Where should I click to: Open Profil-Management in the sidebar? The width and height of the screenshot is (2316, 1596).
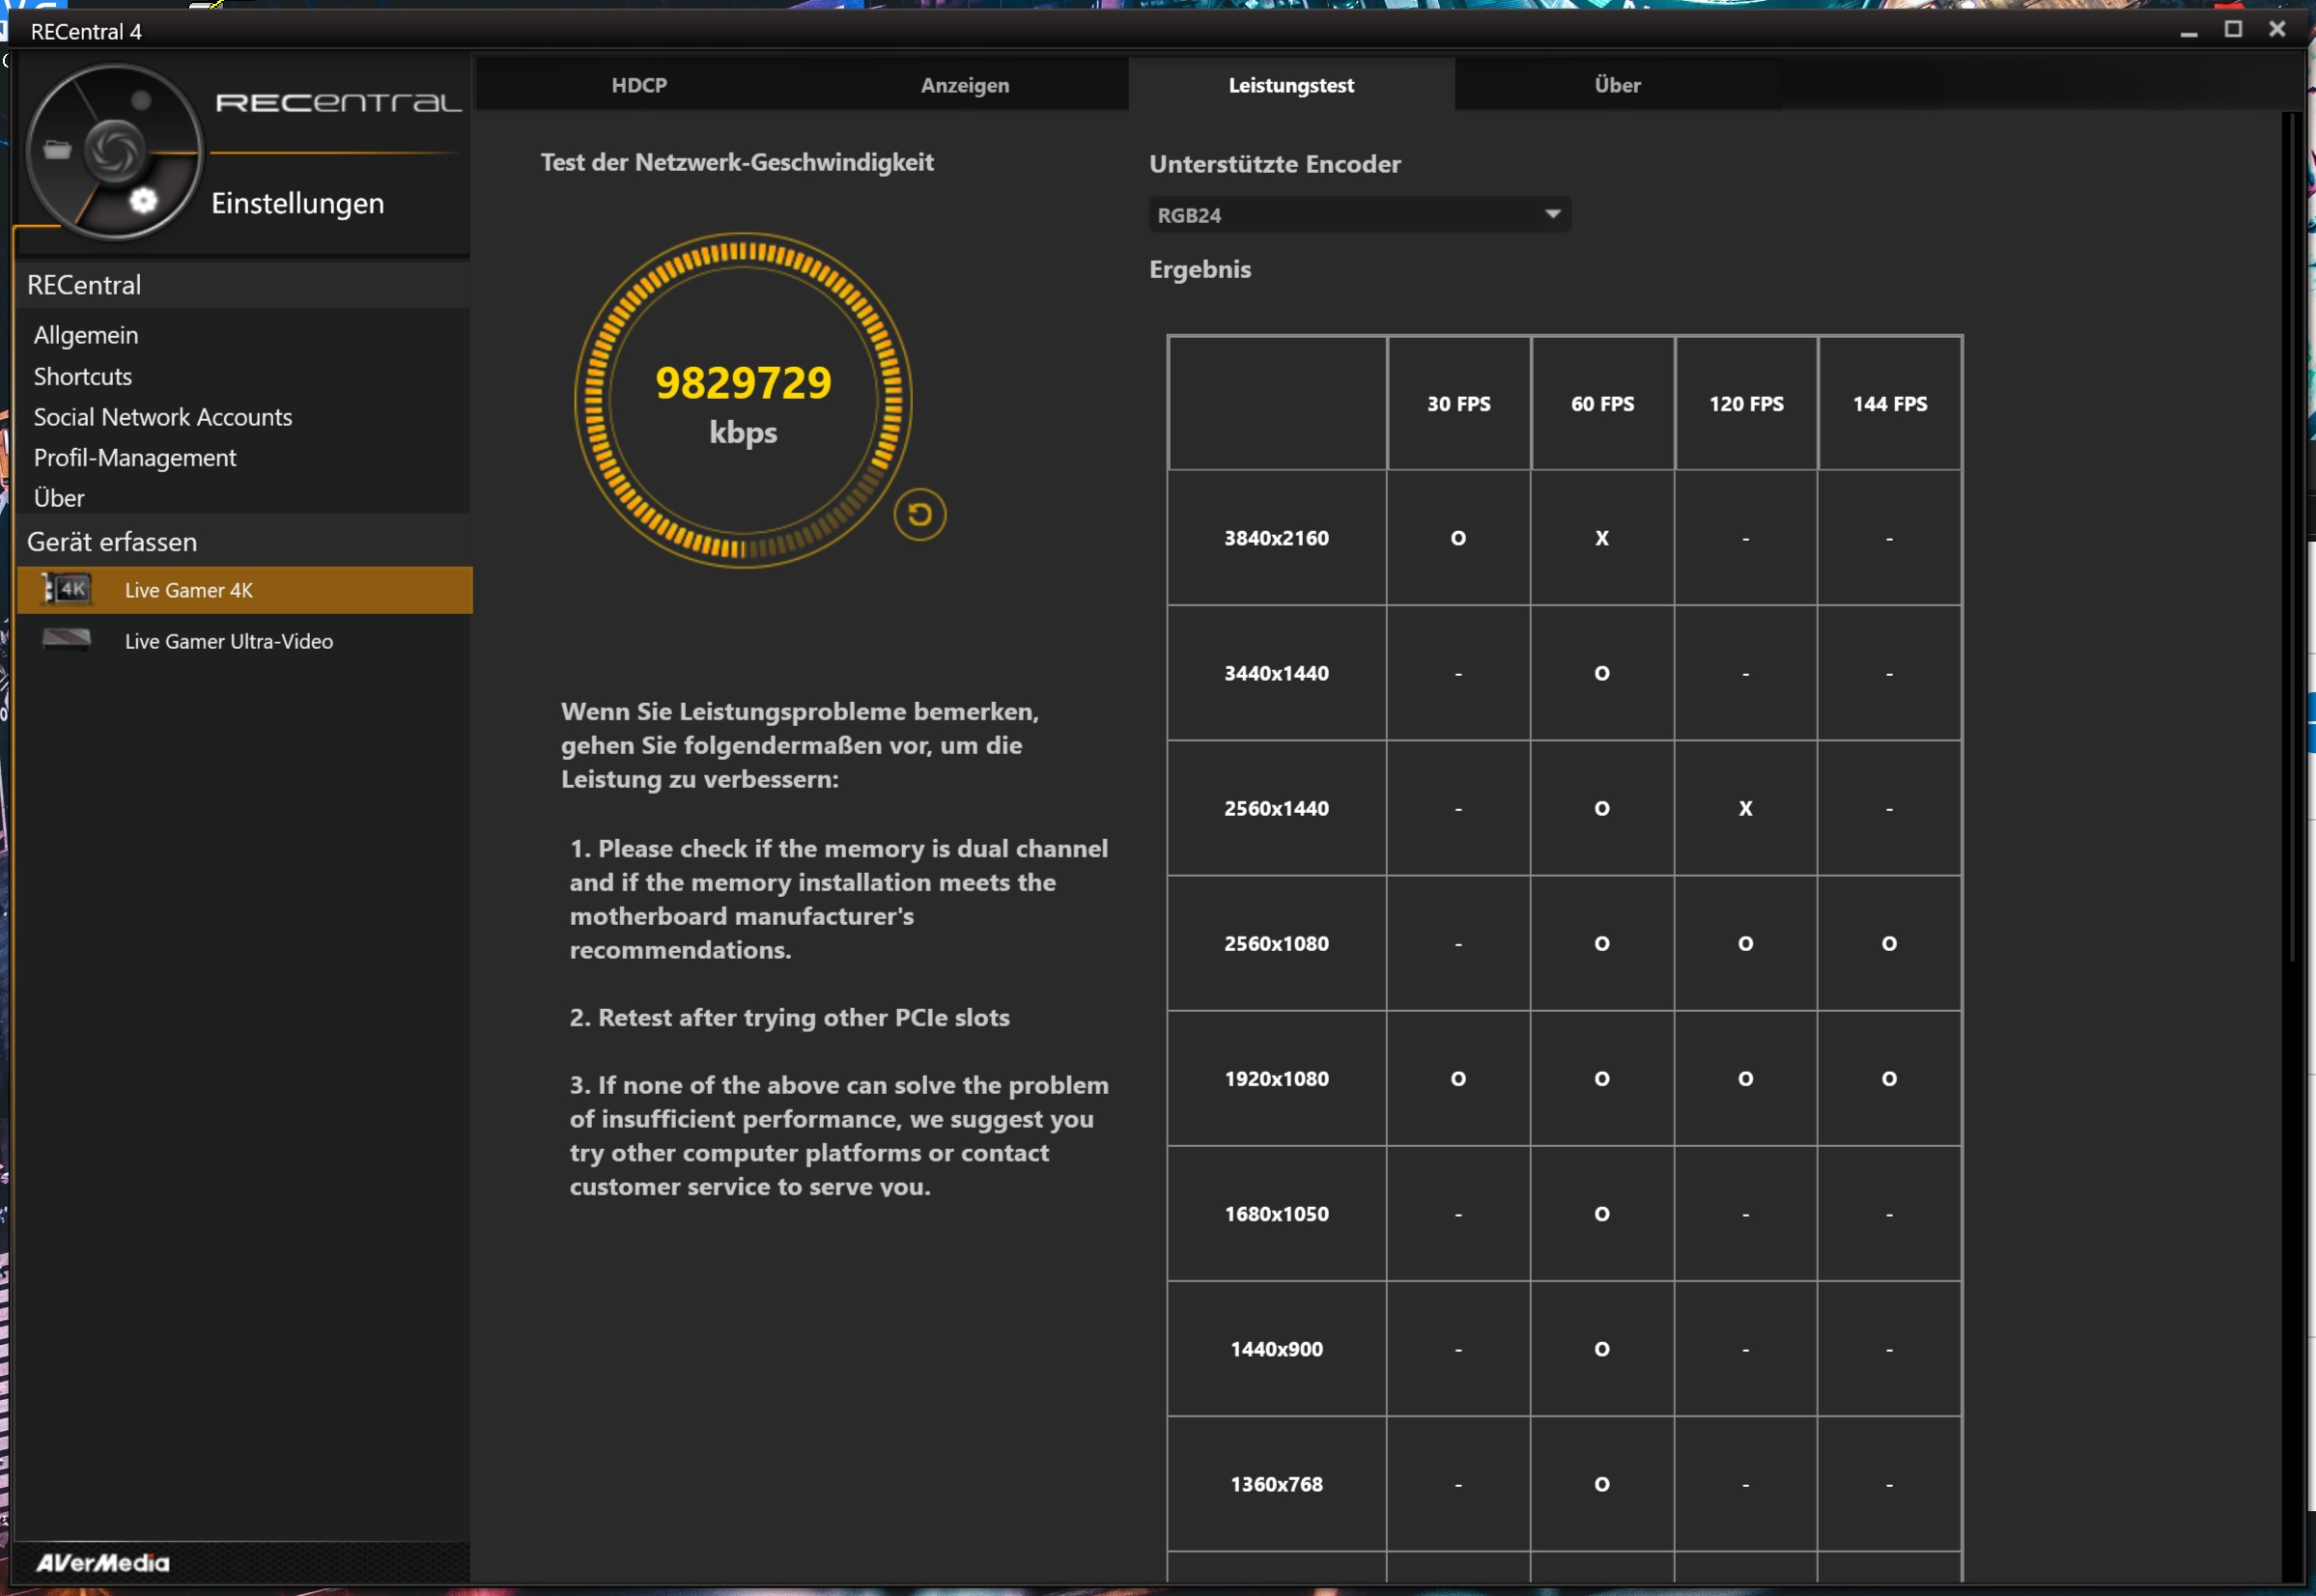coord(135,458)
